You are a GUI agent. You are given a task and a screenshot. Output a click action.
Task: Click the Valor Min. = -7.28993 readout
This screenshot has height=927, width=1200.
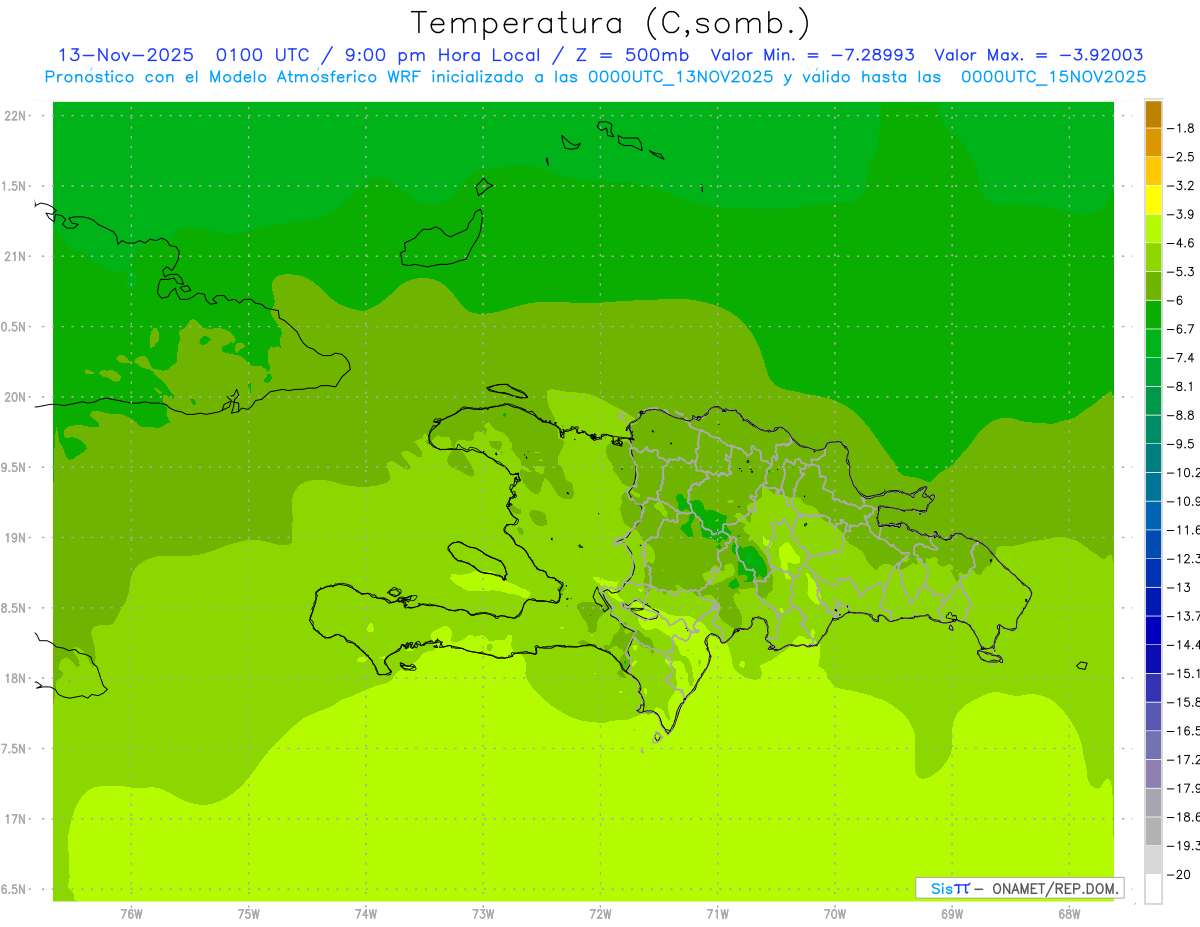click(x=815, y=55)
